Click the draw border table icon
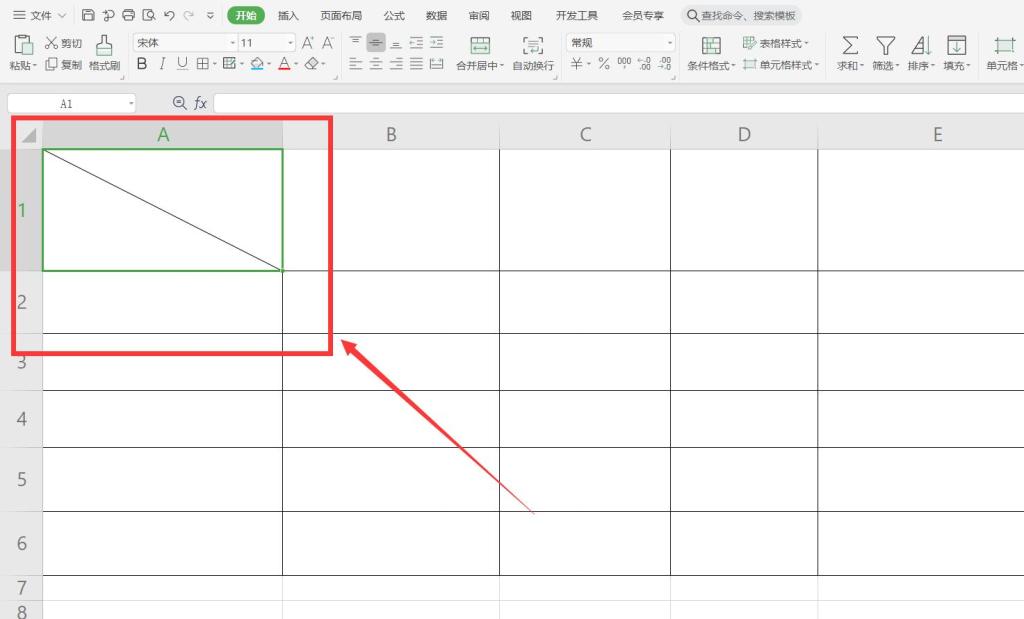Image resolution: width=1024 pixels, height=619 pixels. pos(229,63)
